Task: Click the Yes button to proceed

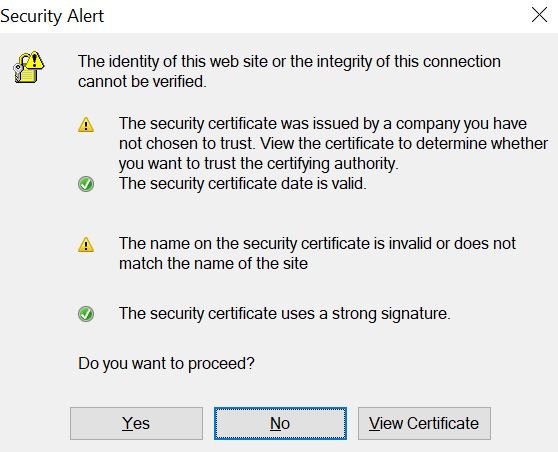Action: (136, 424)
